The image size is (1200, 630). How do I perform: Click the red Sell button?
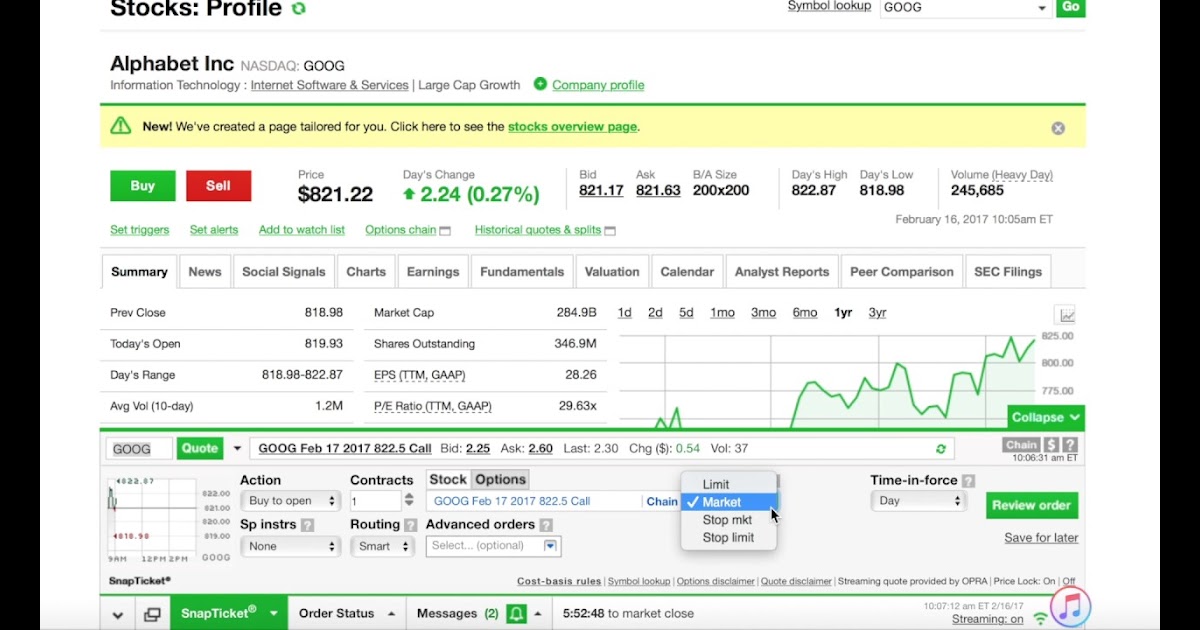pos(218,186)
